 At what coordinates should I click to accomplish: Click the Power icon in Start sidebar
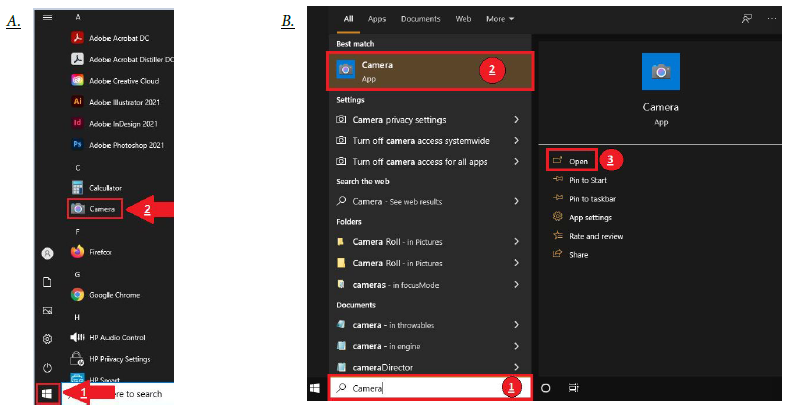point(47,367)
